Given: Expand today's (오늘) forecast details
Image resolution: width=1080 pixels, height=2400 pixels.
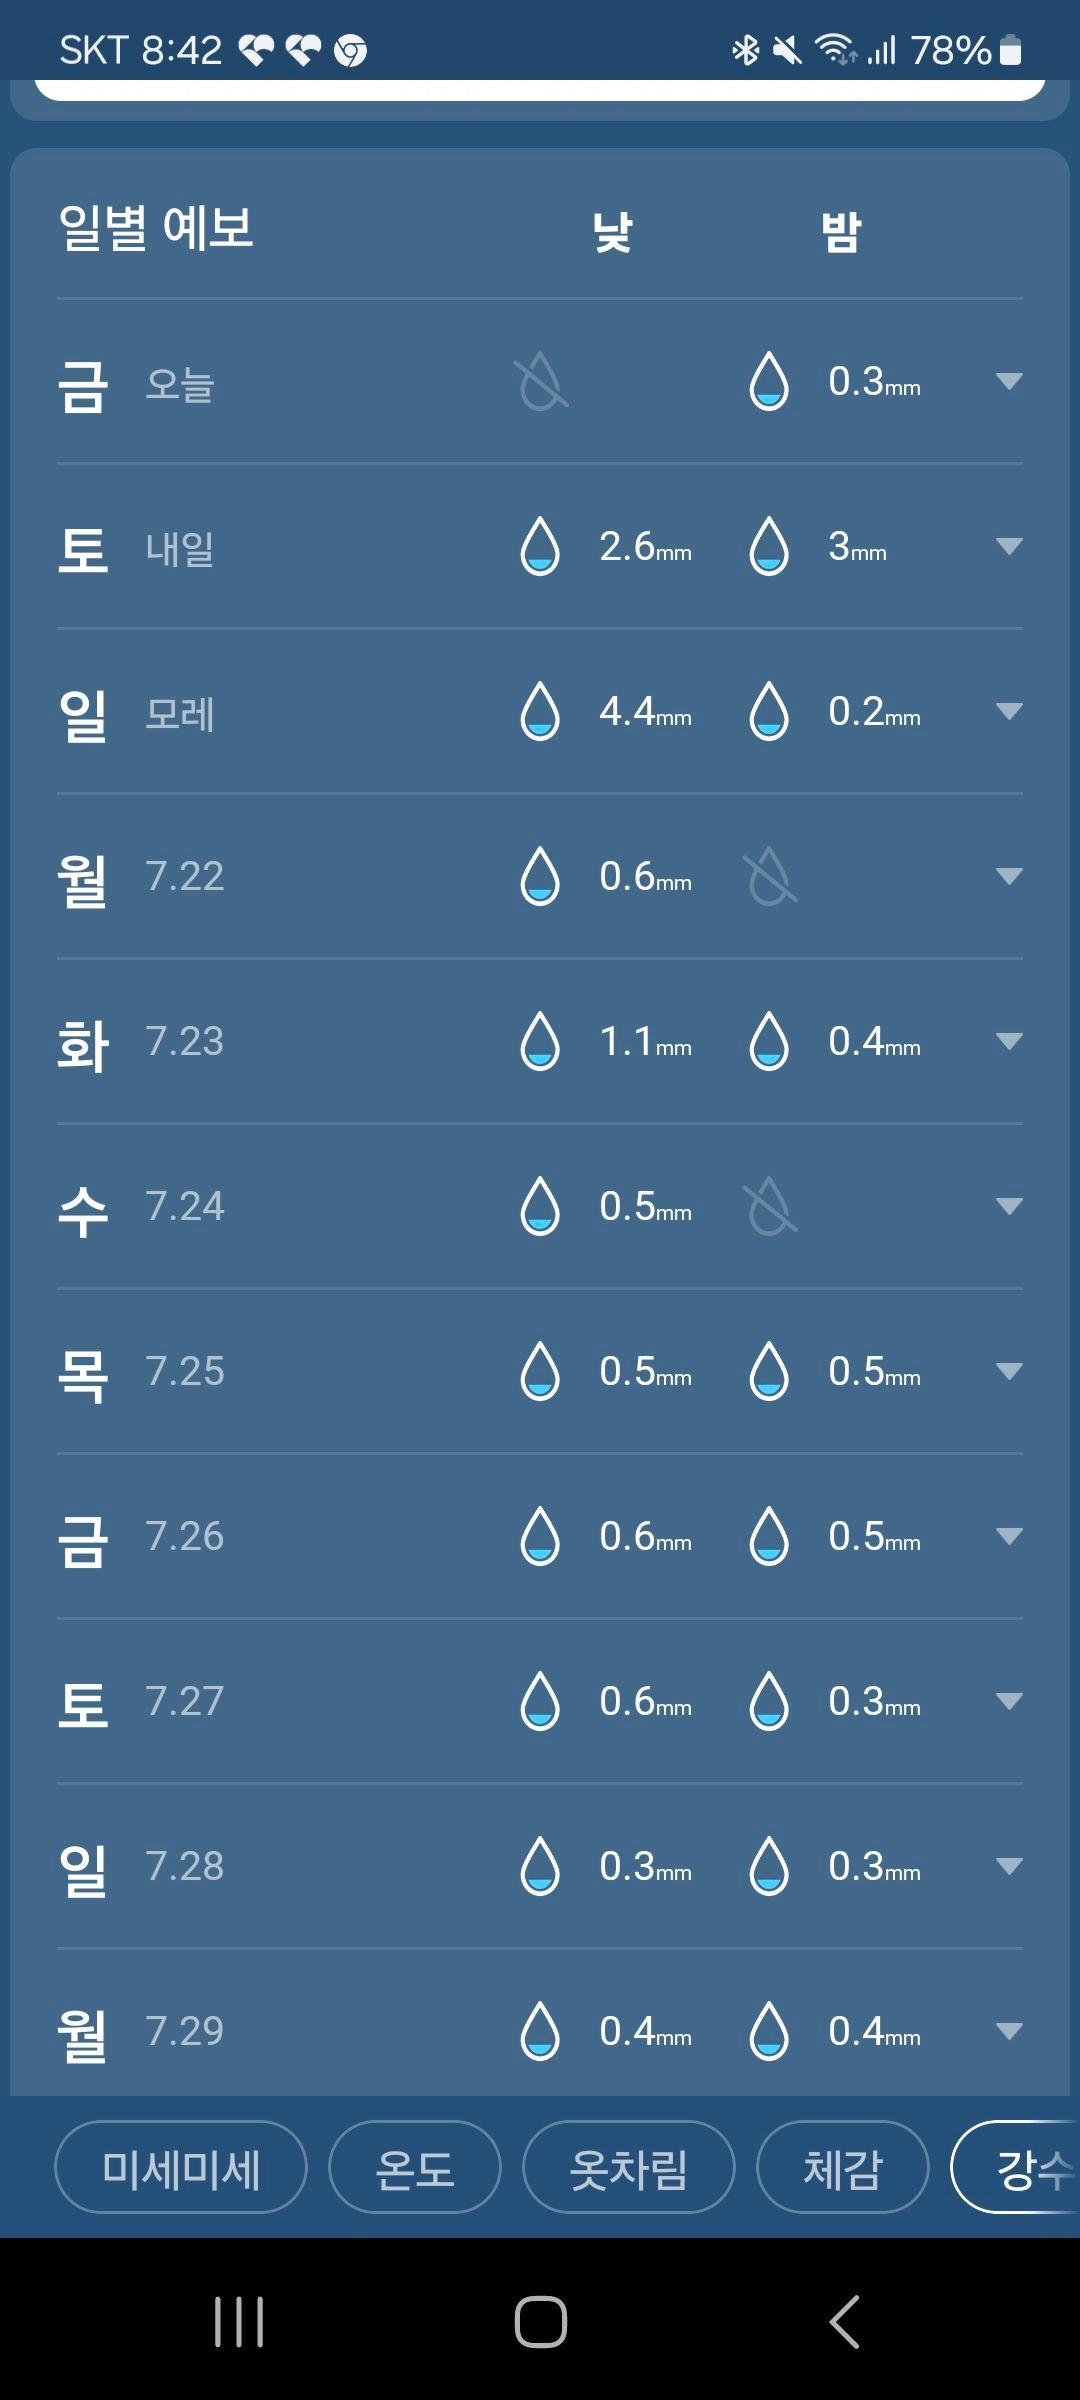Looking at the screenshot, I should click(x=1009, y=381).
